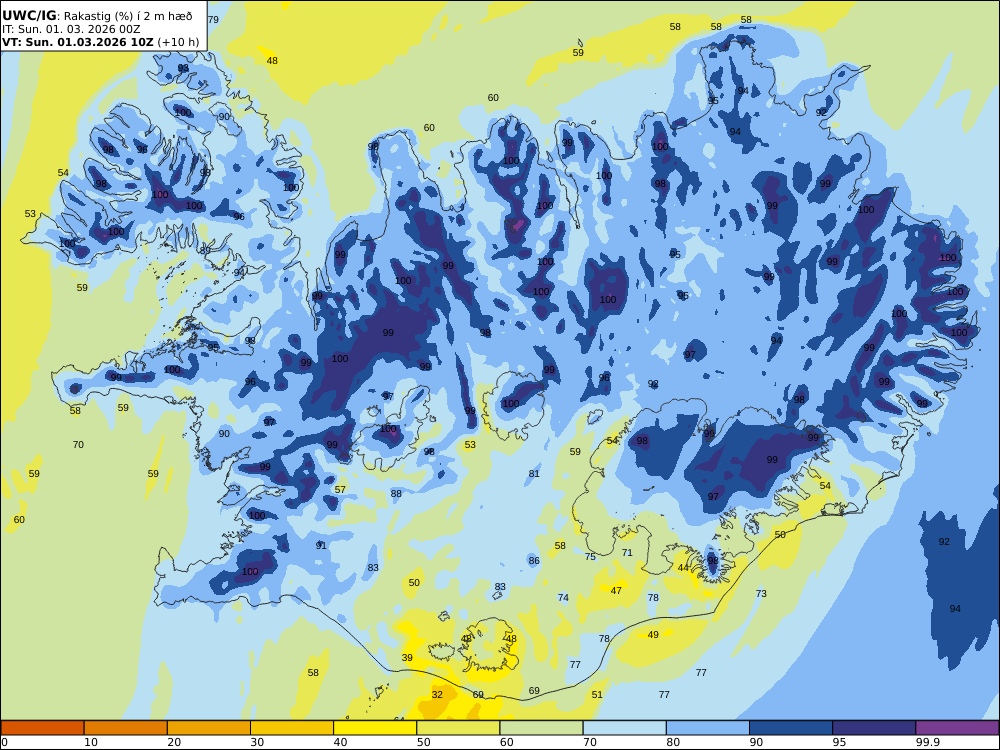Select the 30–40% amber legend swatch
The width and height of the screenshot is (1000, 750).
(x=292, y=728)
